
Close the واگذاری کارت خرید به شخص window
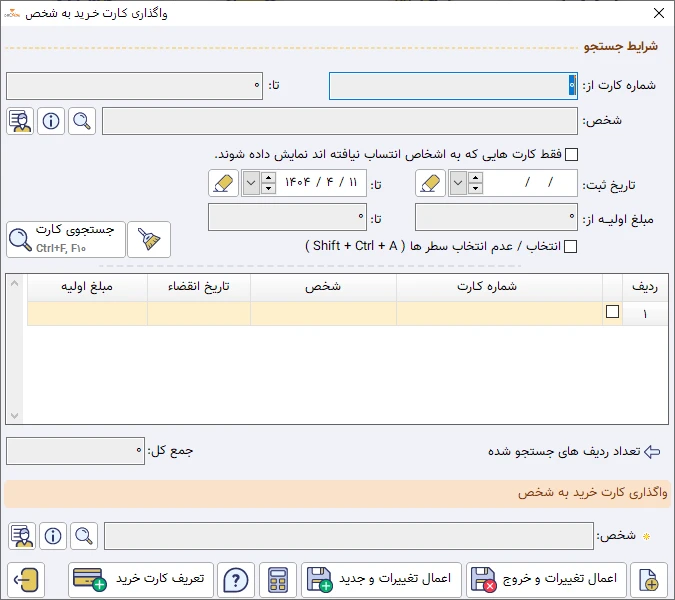pos(659,13)
